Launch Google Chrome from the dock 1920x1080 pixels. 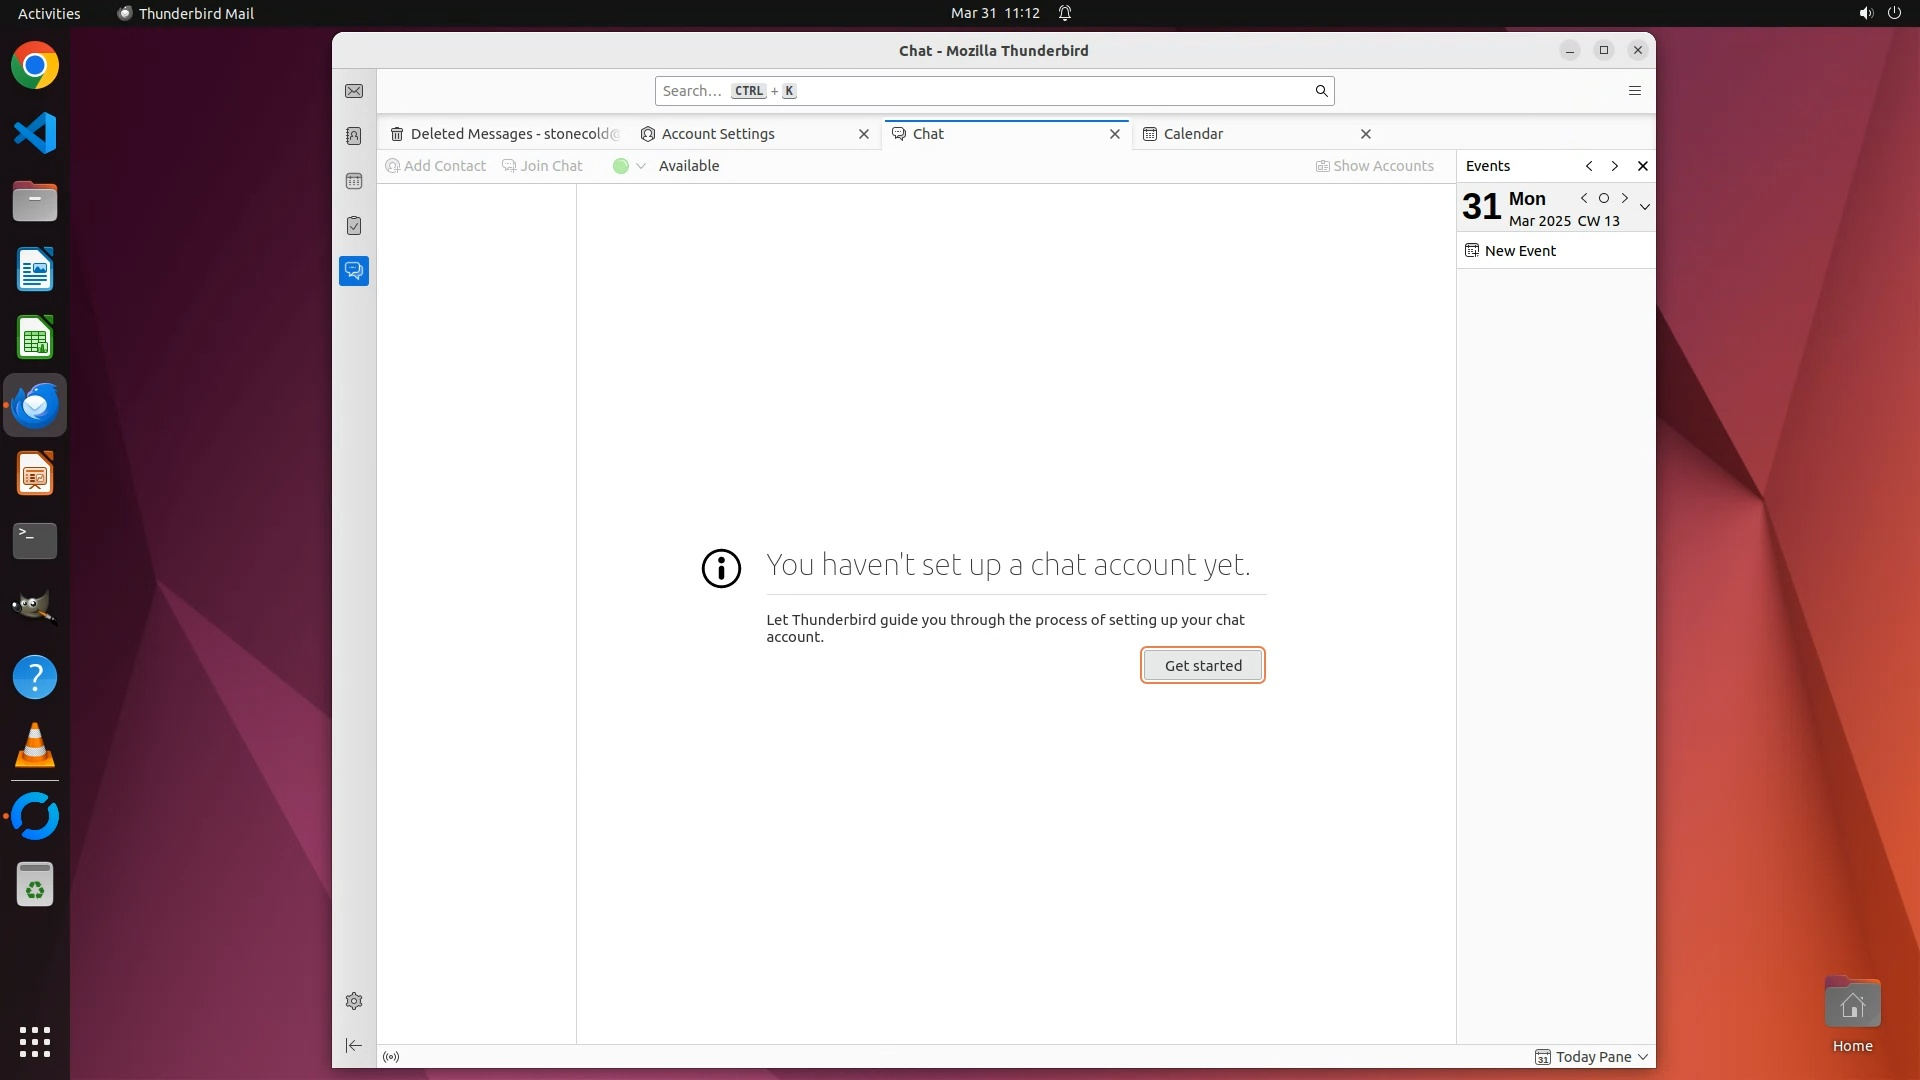[35, 66]
